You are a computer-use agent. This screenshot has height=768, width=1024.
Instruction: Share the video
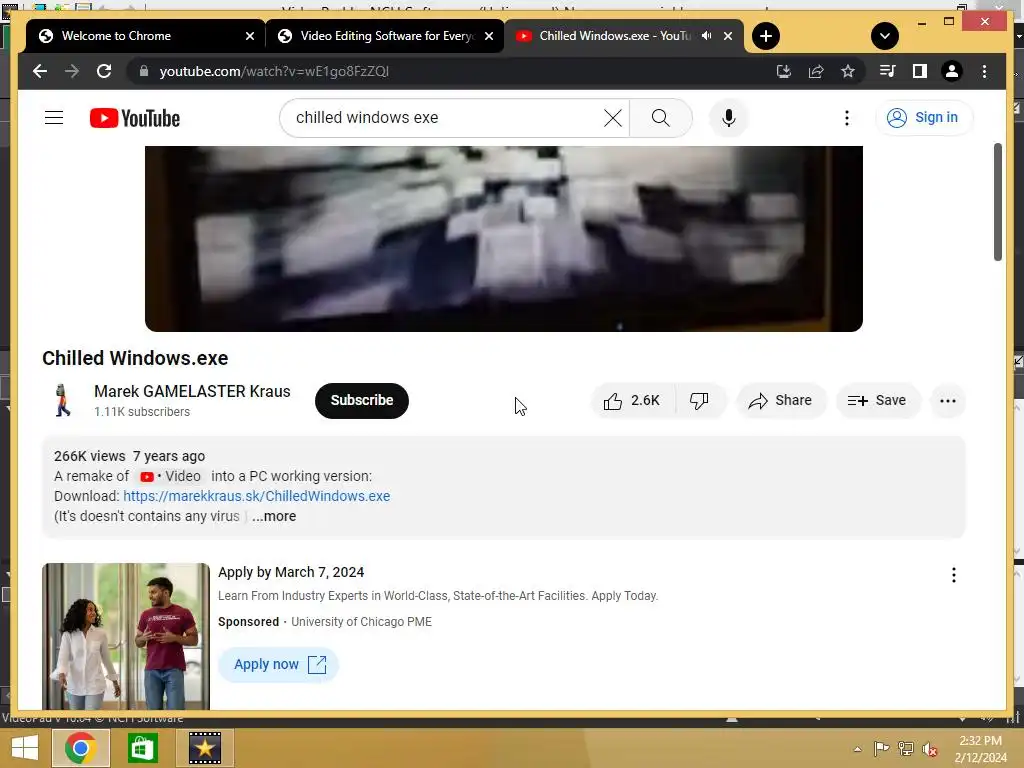click(781, 400)
